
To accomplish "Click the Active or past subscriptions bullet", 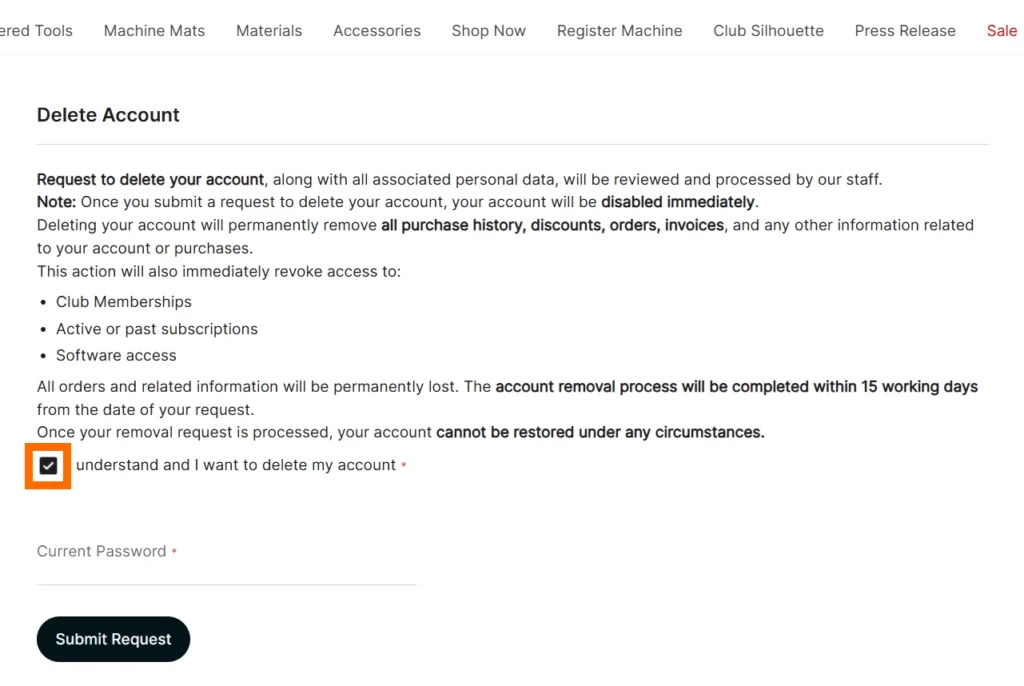I will coord(157,329).
